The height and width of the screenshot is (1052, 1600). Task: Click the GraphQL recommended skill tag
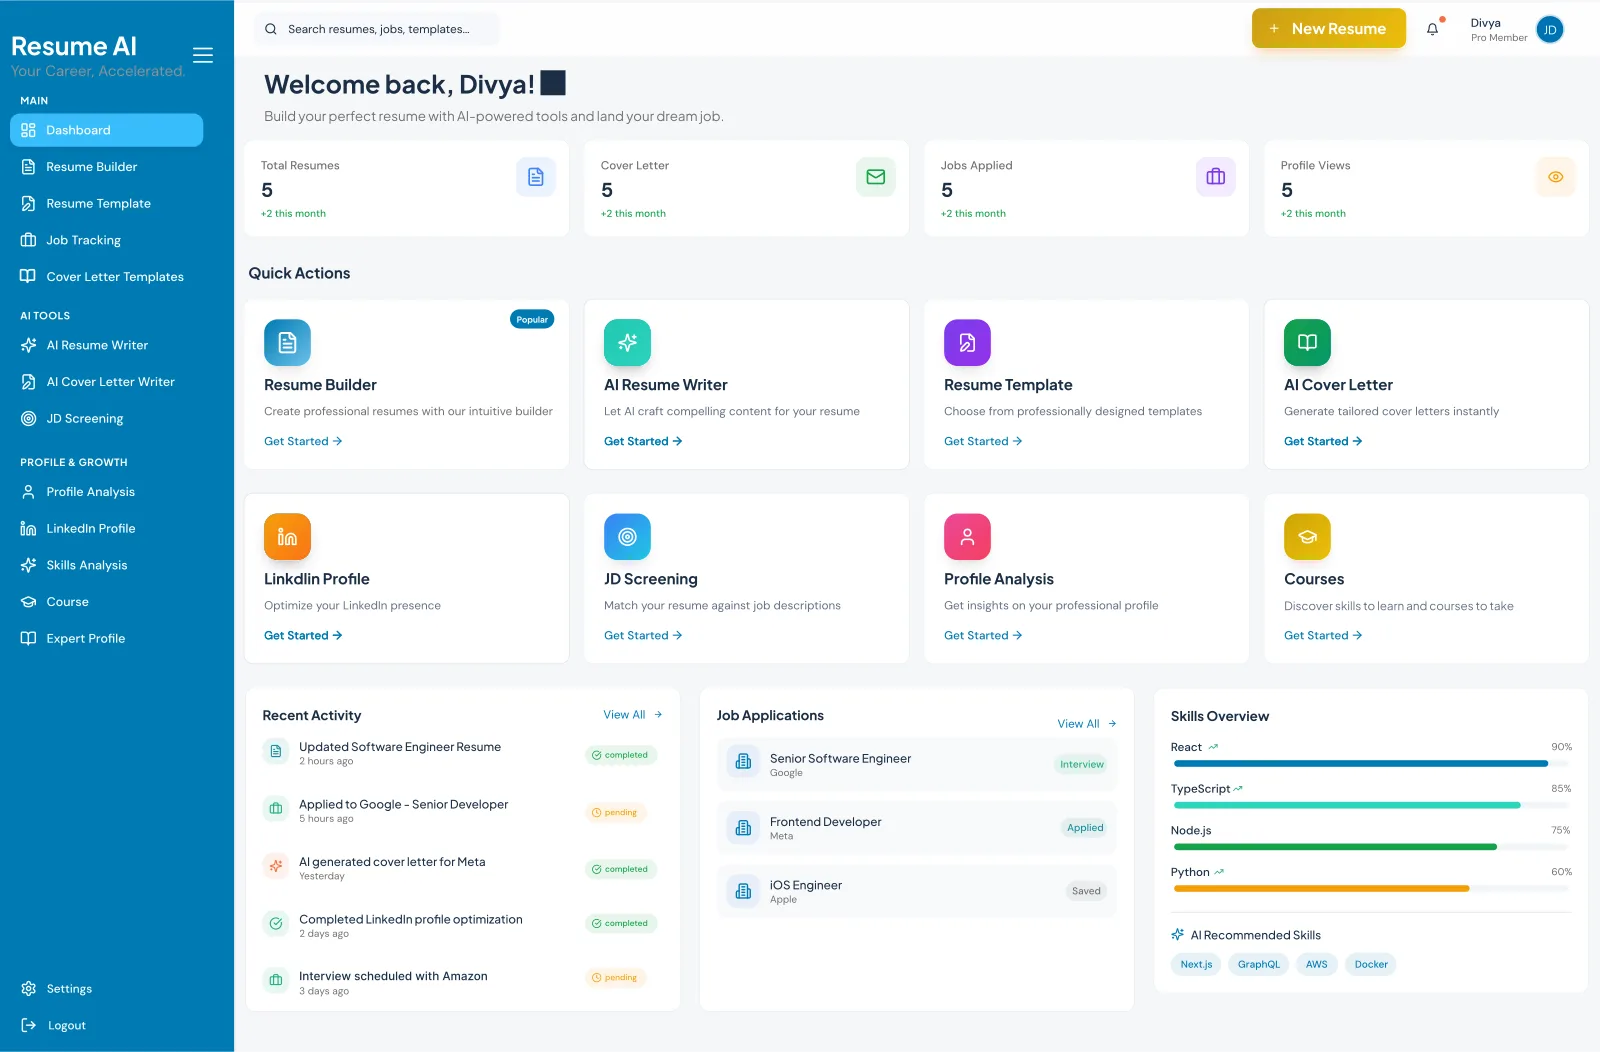[1258, 965]
